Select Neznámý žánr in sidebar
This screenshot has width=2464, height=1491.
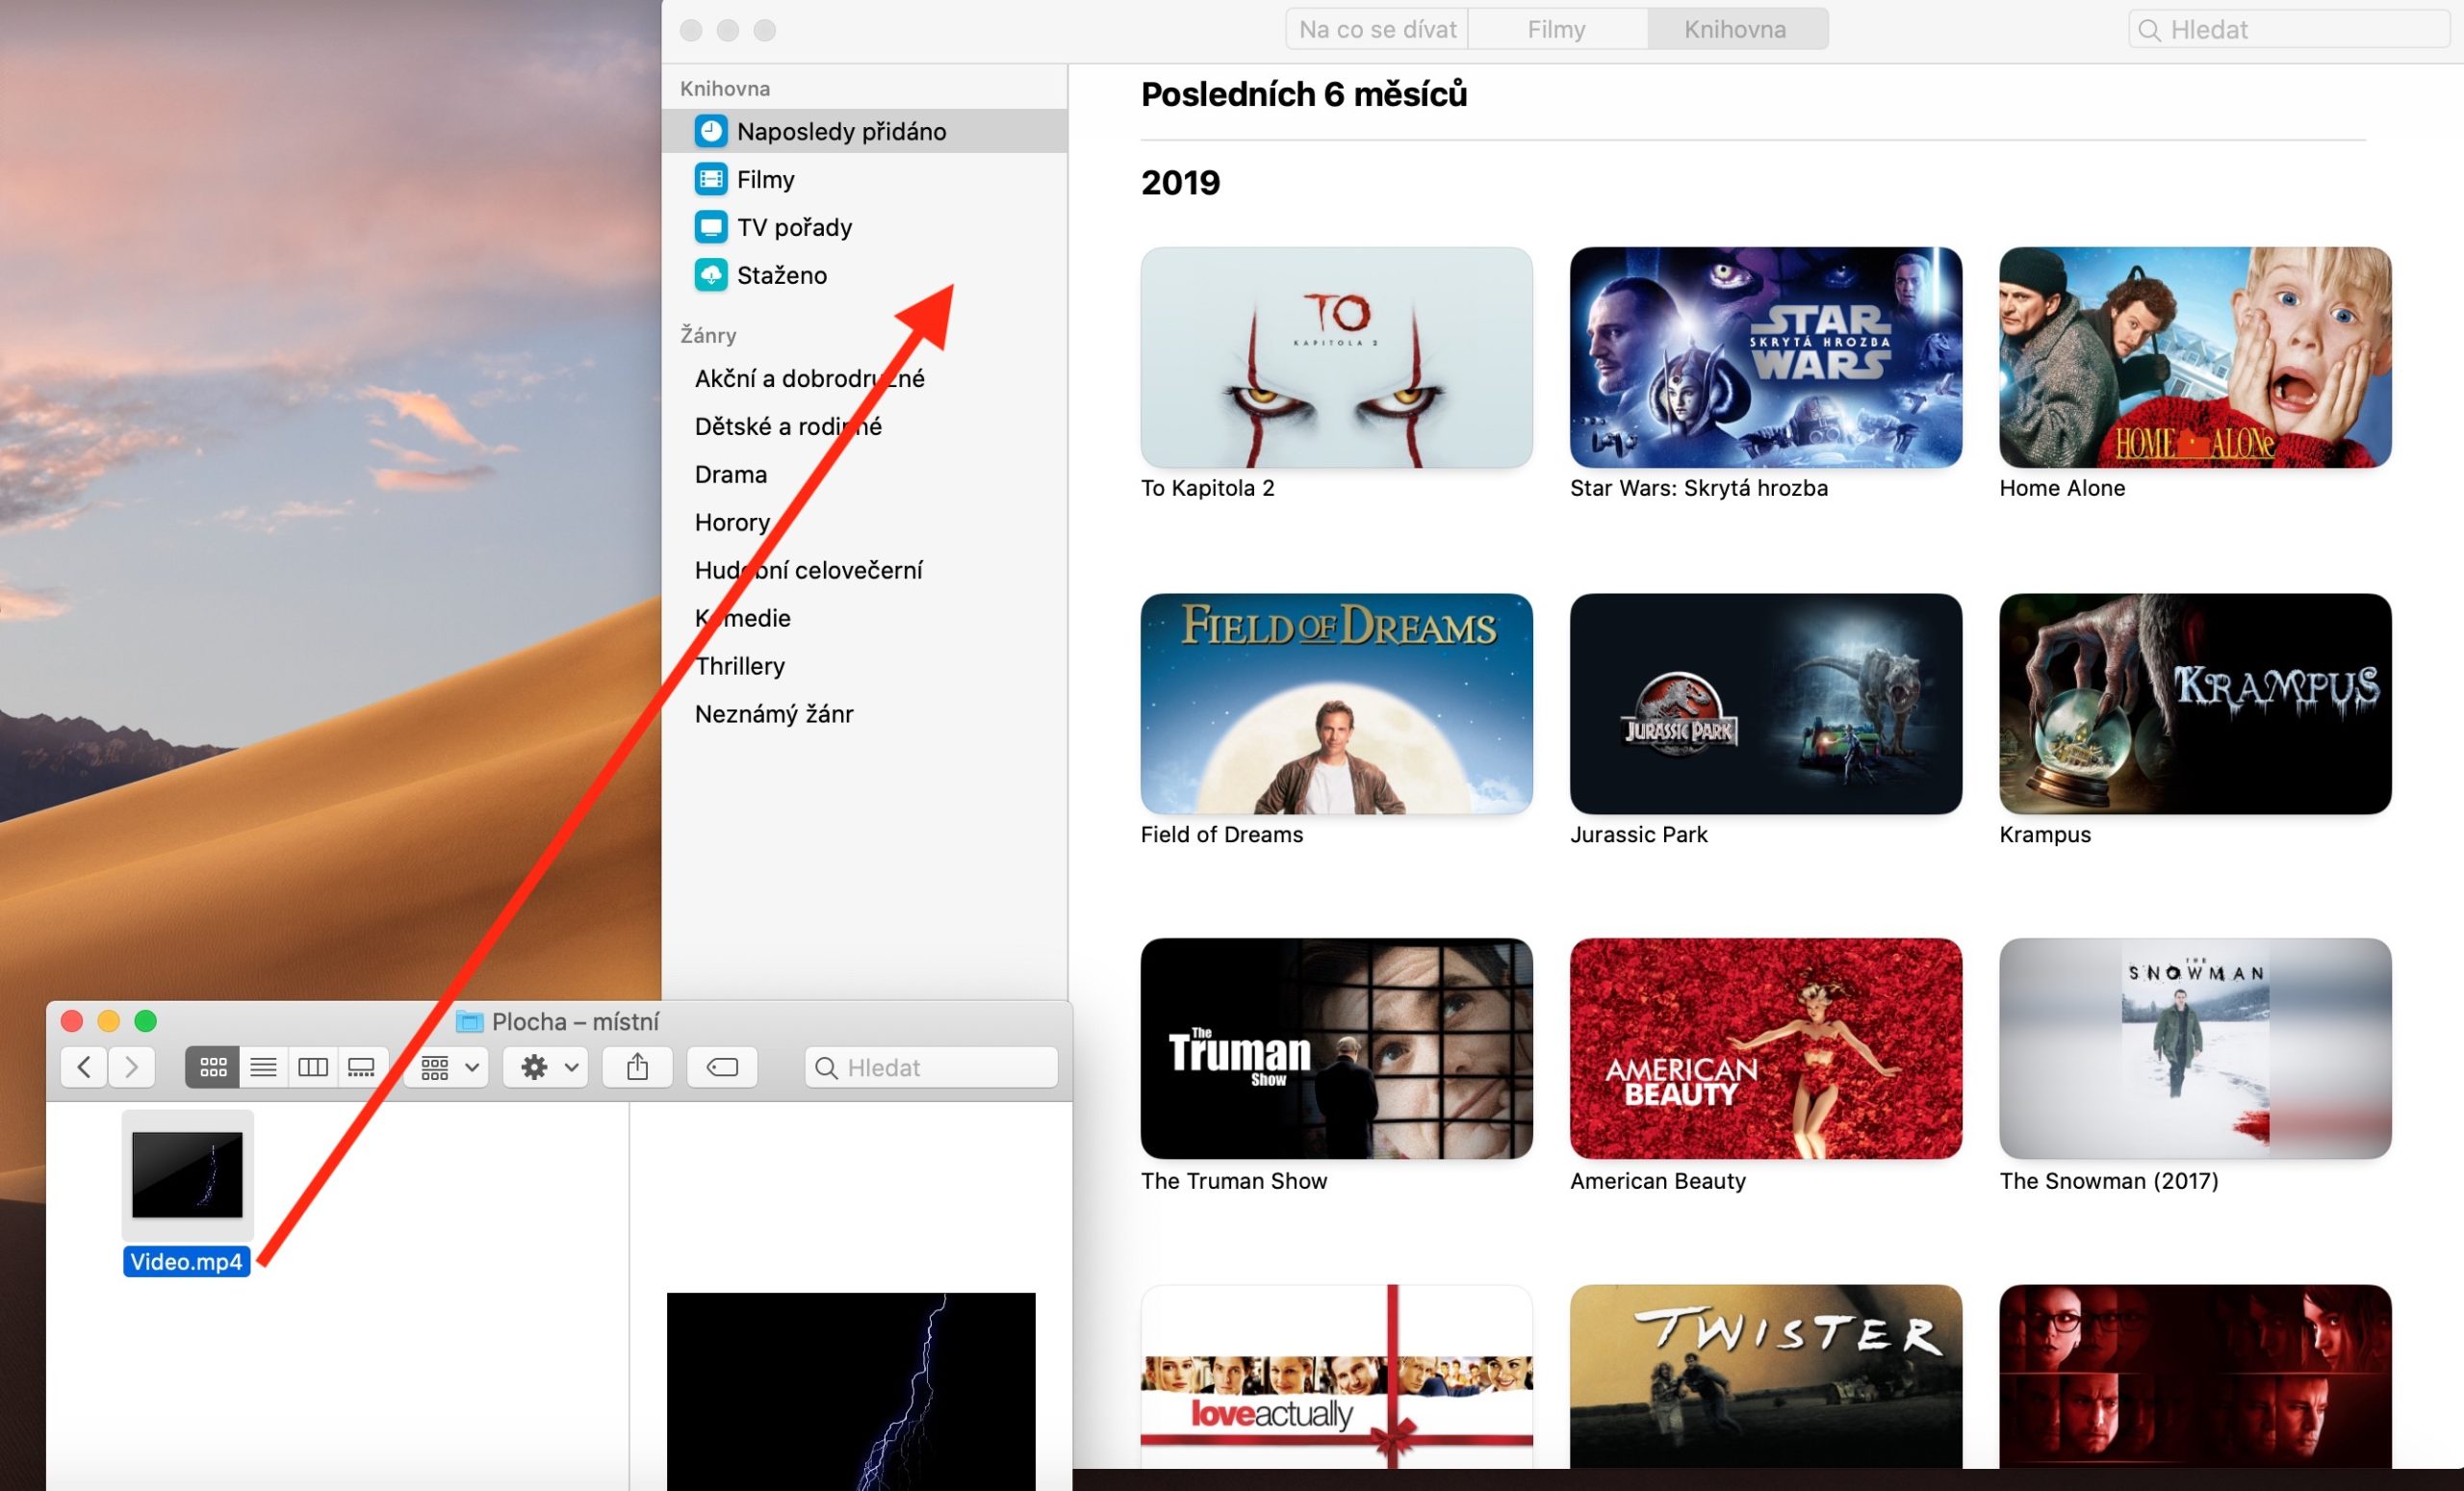click(x=774, y=714)
